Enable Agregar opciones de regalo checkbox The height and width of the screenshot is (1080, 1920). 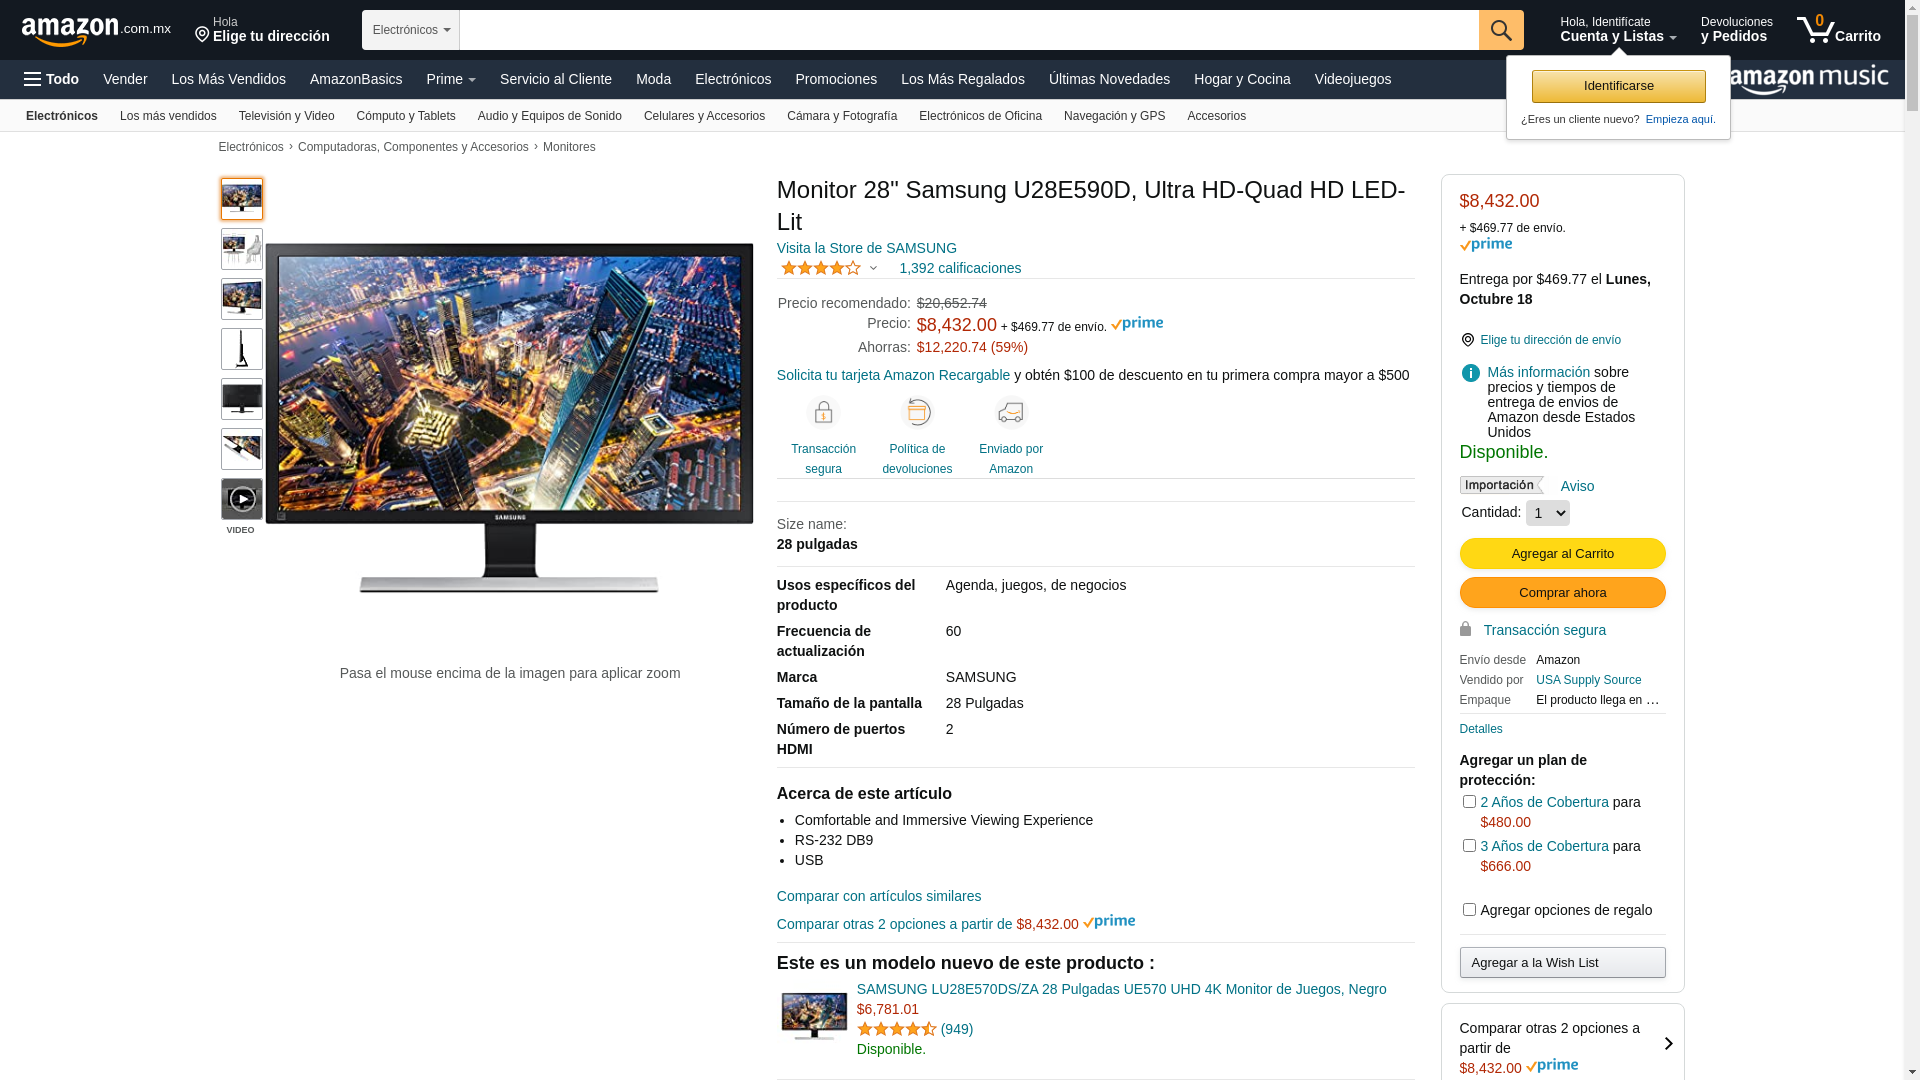pyautogui.click(x=1469, y=909)
